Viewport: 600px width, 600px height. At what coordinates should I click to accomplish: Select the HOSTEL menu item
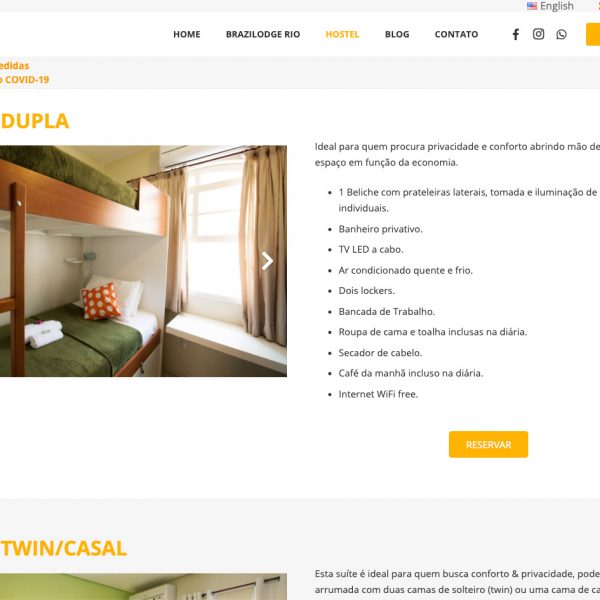[x=342, y=34]
